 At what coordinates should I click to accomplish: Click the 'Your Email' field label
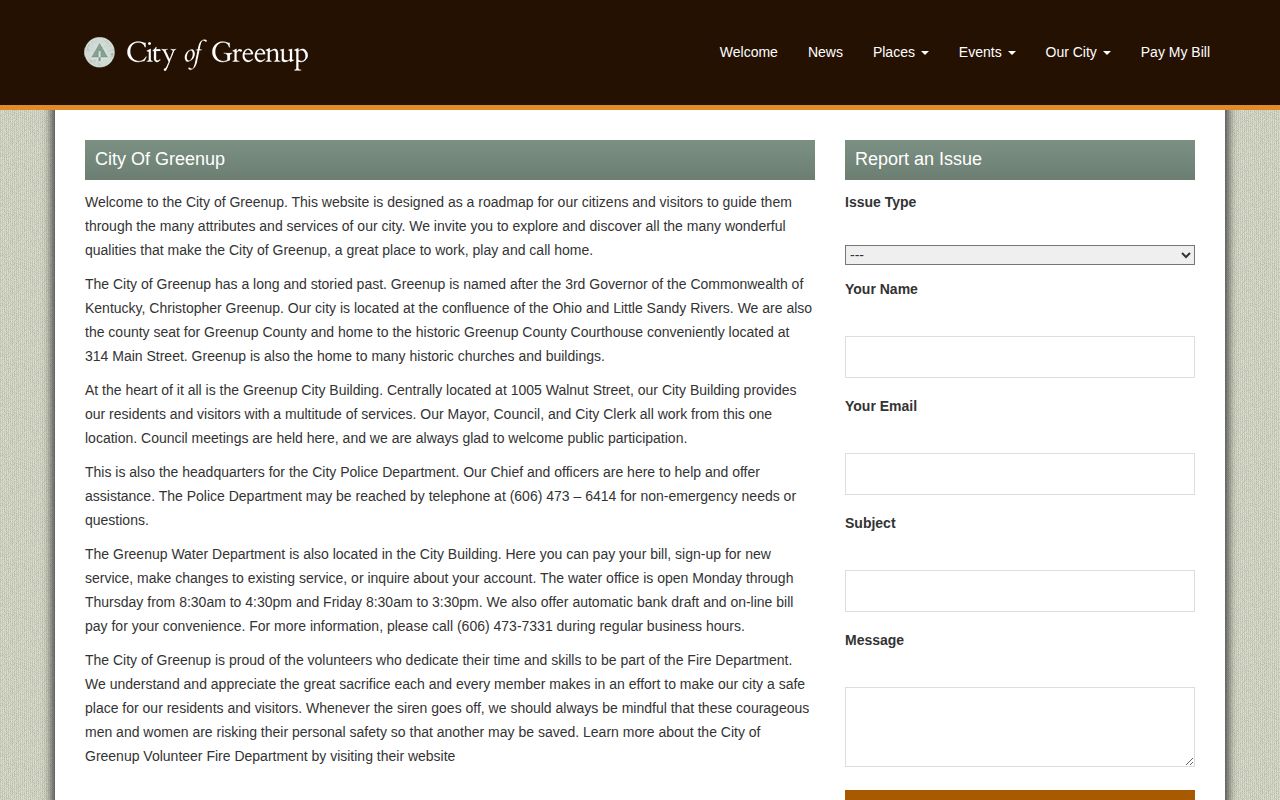point(881,406)
